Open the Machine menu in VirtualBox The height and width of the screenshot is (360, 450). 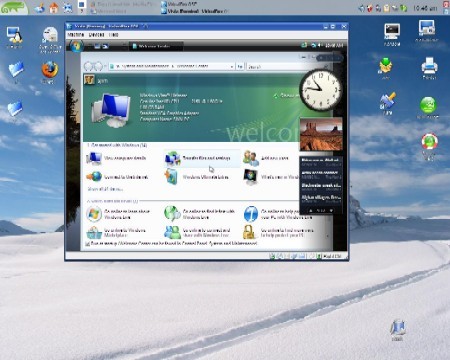coord(76,35)
